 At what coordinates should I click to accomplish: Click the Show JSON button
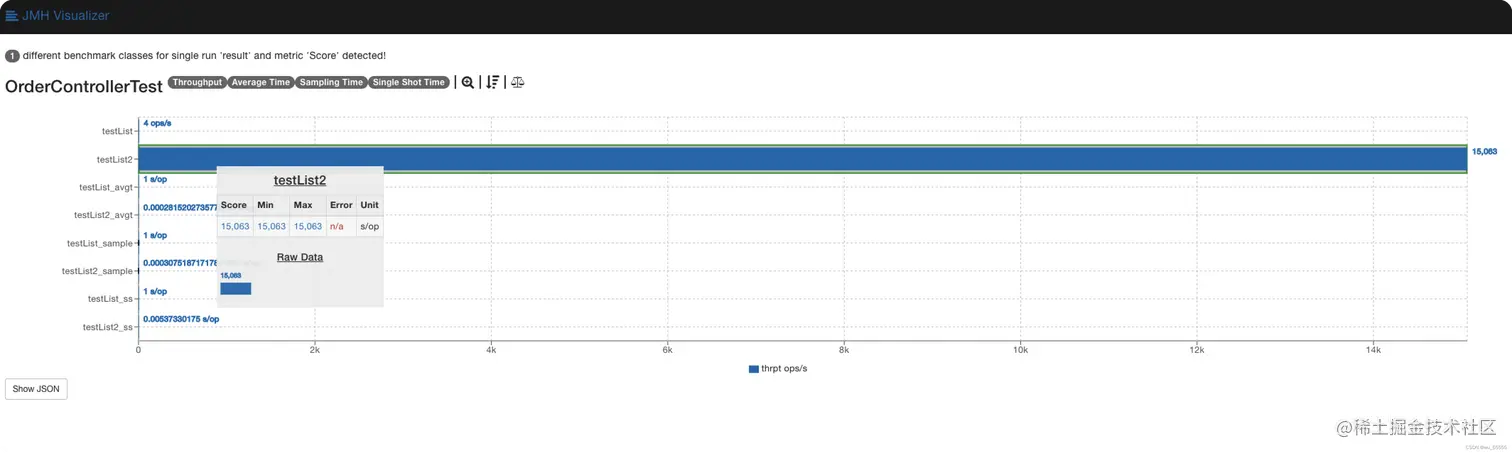tap(36, 389)
